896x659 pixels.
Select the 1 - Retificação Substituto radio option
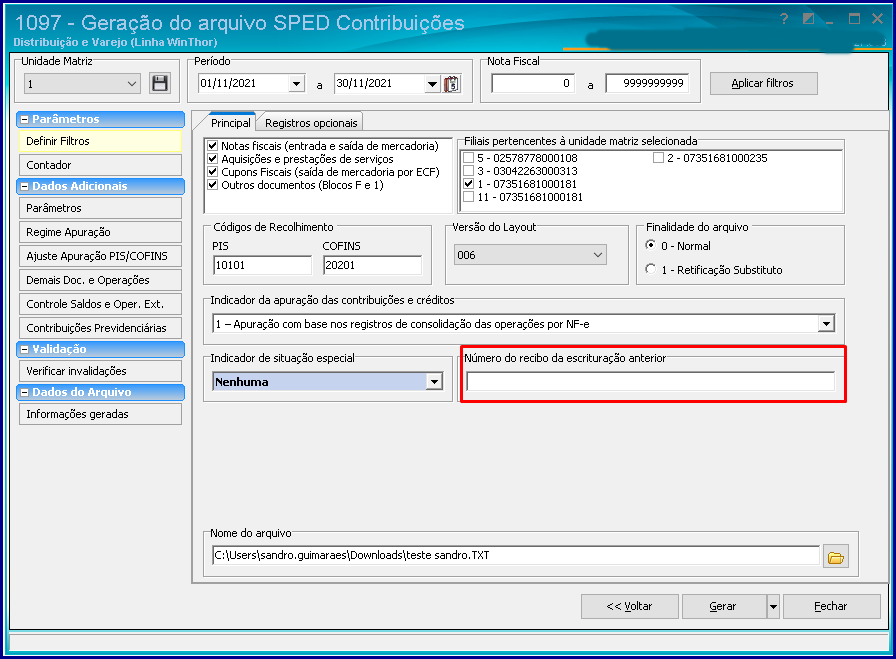coord(652,269)
